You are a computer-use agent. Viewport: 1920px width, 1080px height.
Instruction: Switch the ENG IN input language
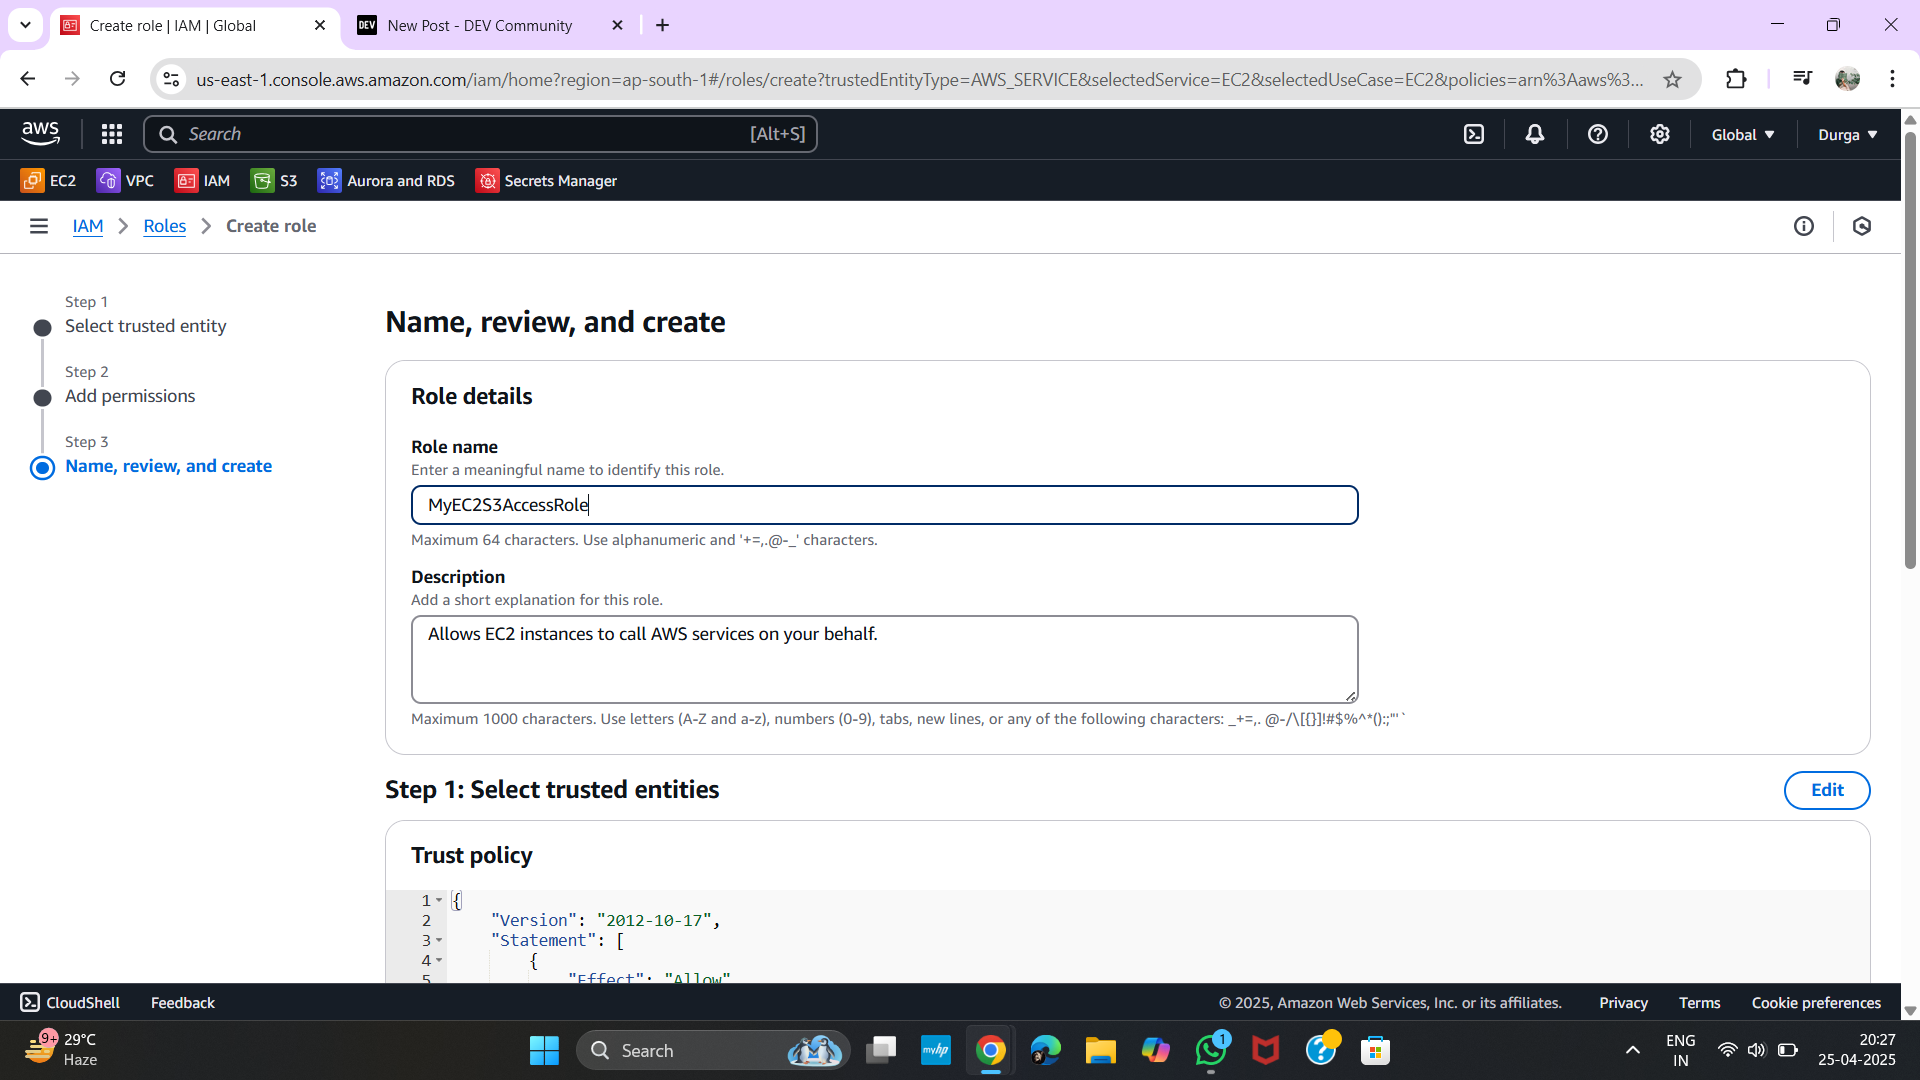[x=1680, y=1050]
